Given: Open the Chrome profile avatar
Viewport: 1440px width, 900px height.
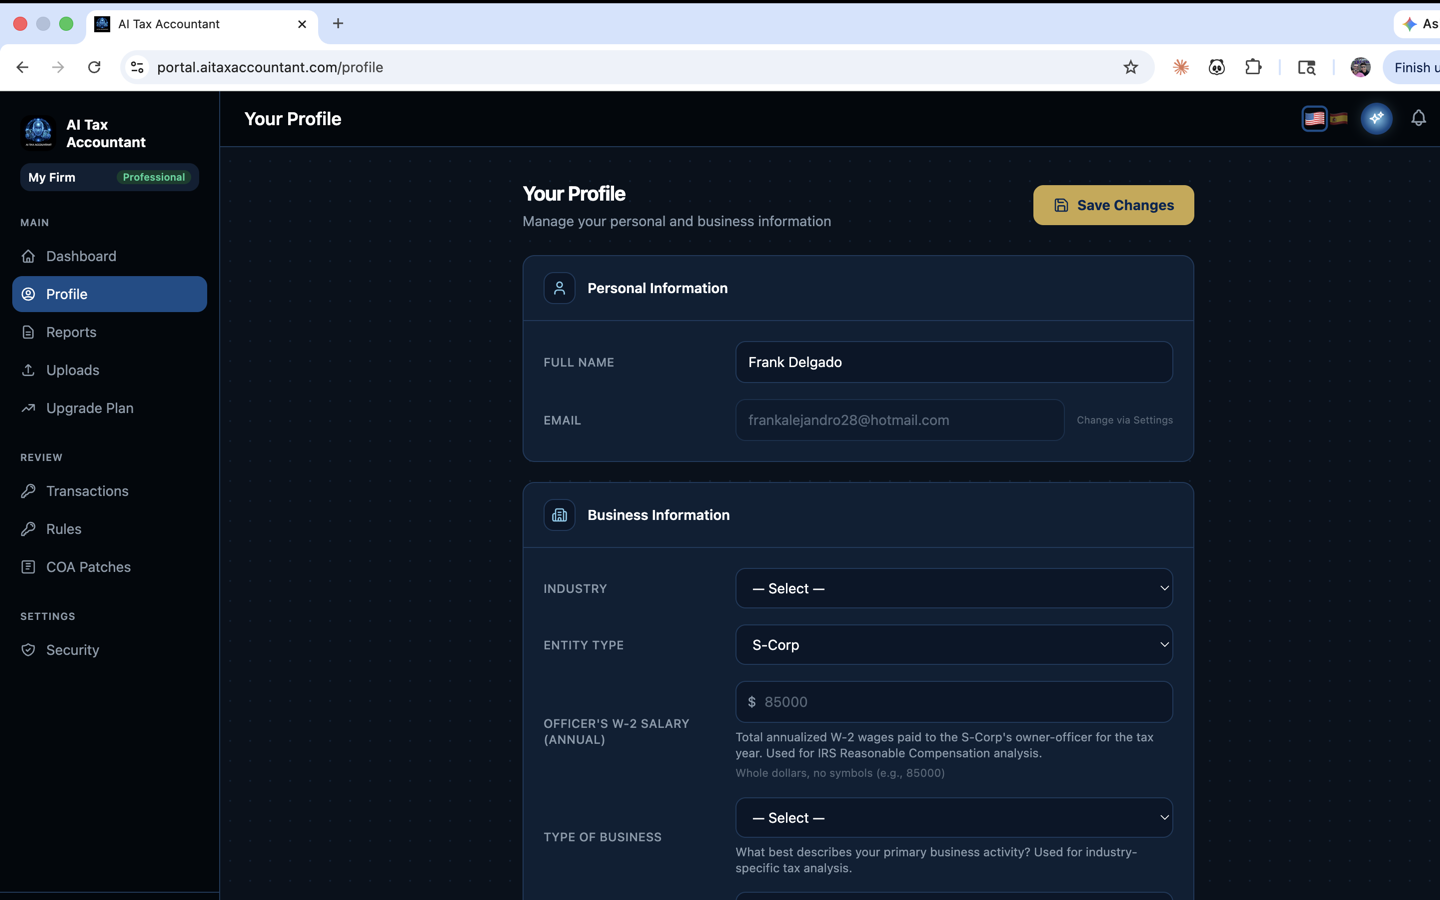Looking at the screenshot, I should point(1360,67).
